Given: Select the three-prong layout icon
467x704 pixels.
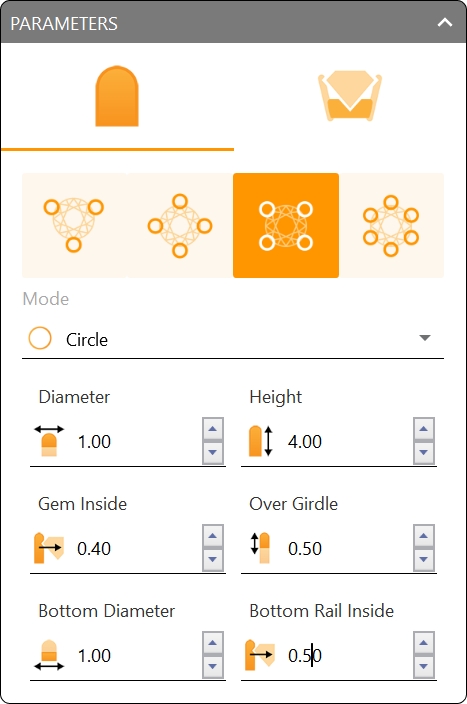Looking at the screenshot, I should click(x=75, y=225).
